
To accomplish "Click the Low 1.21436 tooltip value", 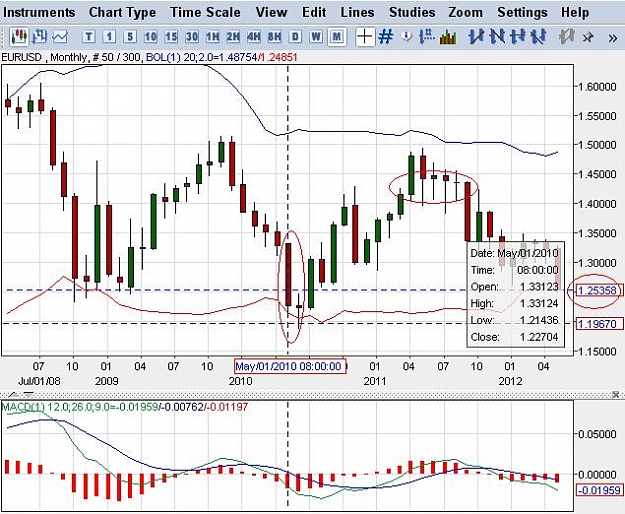I will (539, 320).
